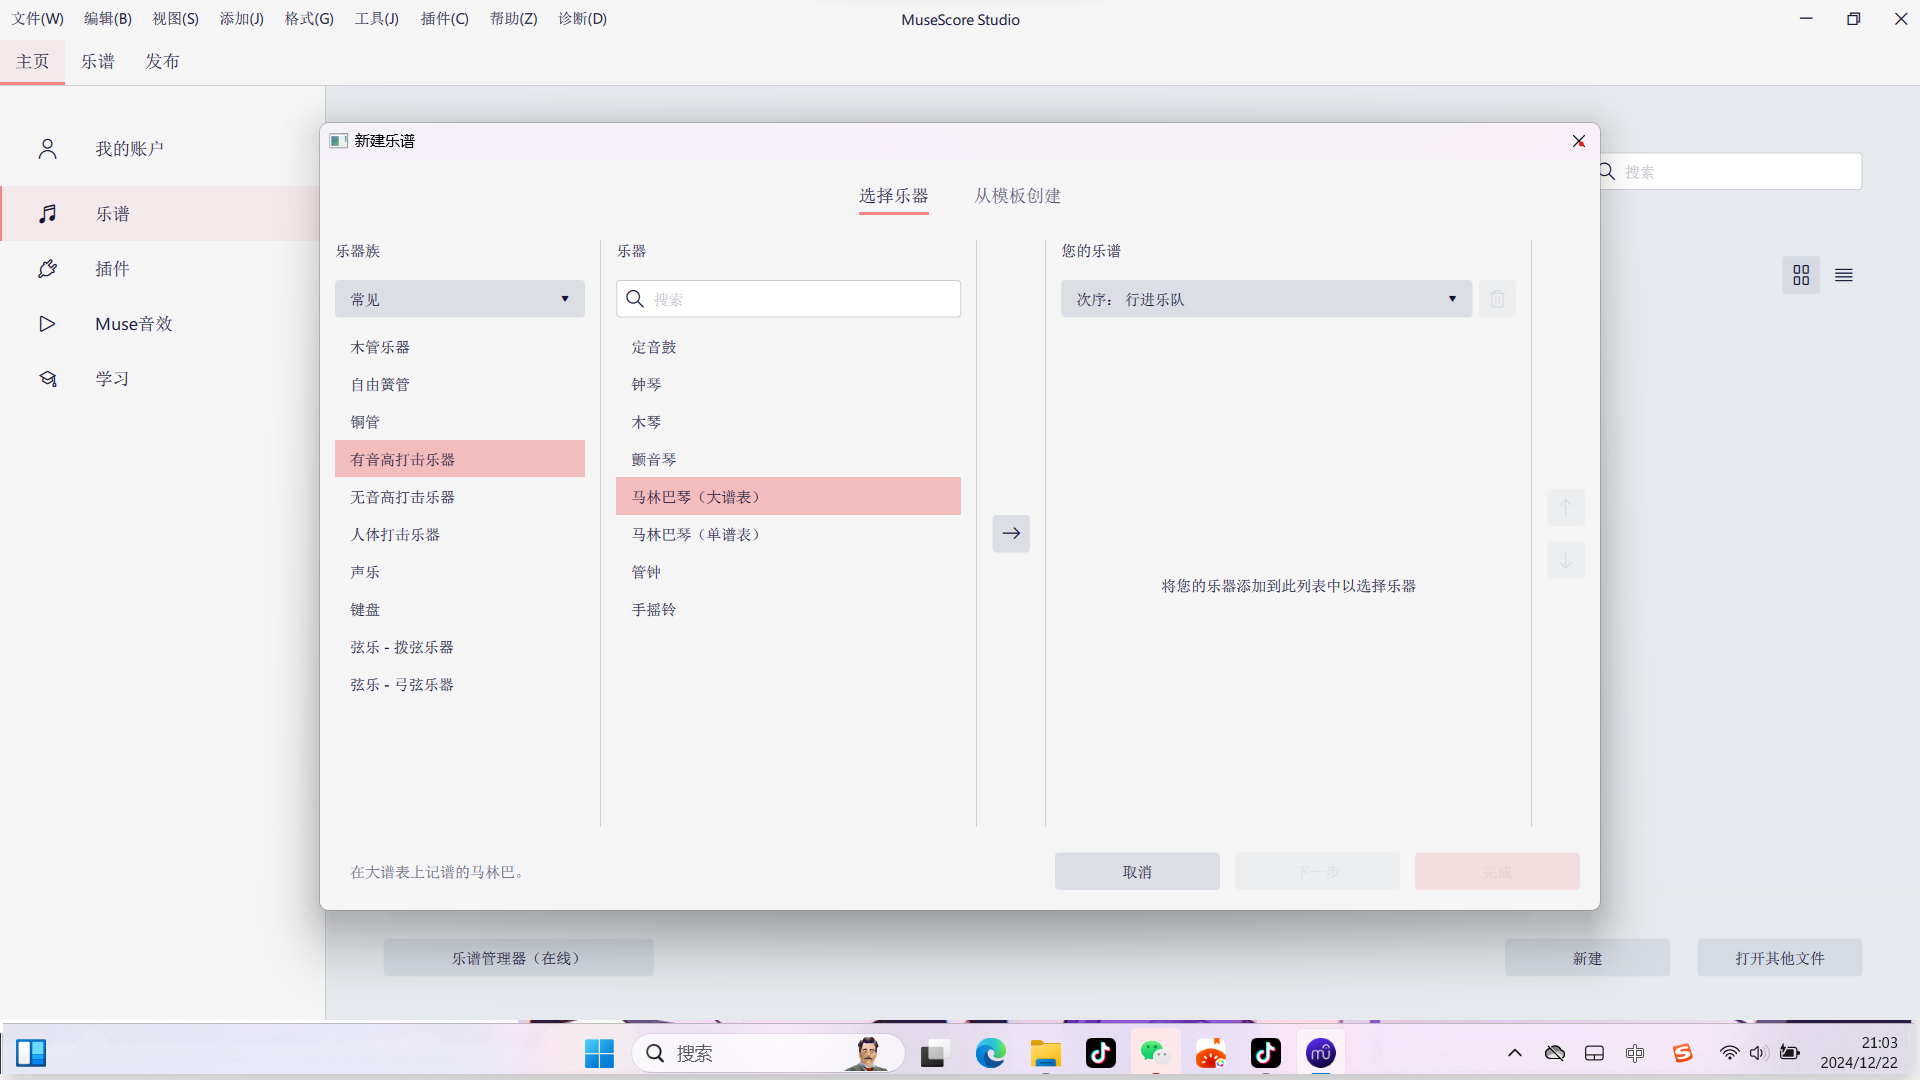1920x1080 pixels.
Task: Open WeChat from taskbar
Action: coord(1155,1053)
